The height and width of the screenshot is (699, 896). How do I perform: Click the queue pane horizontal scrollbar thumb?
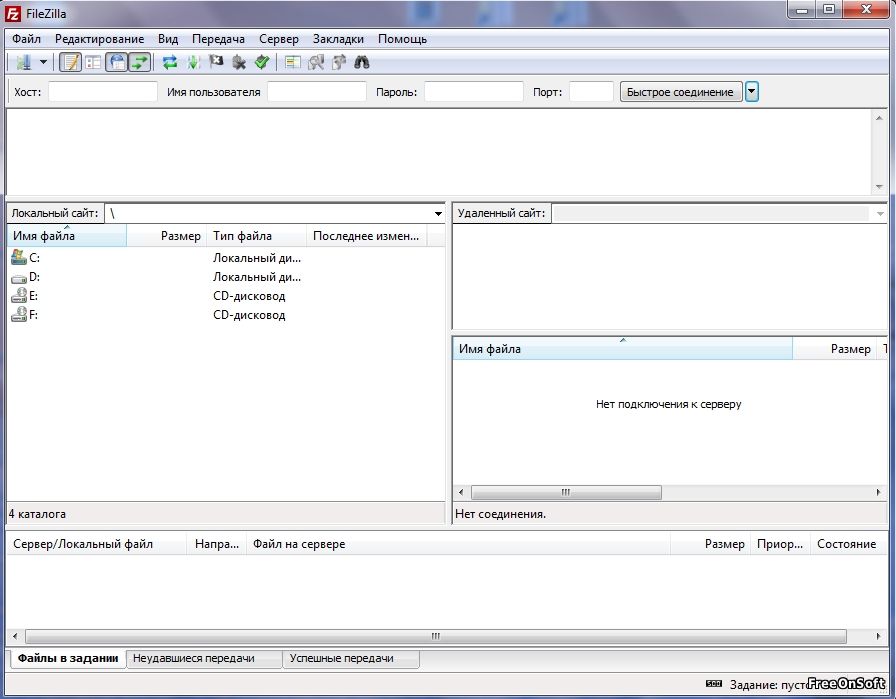pos(436,636)
